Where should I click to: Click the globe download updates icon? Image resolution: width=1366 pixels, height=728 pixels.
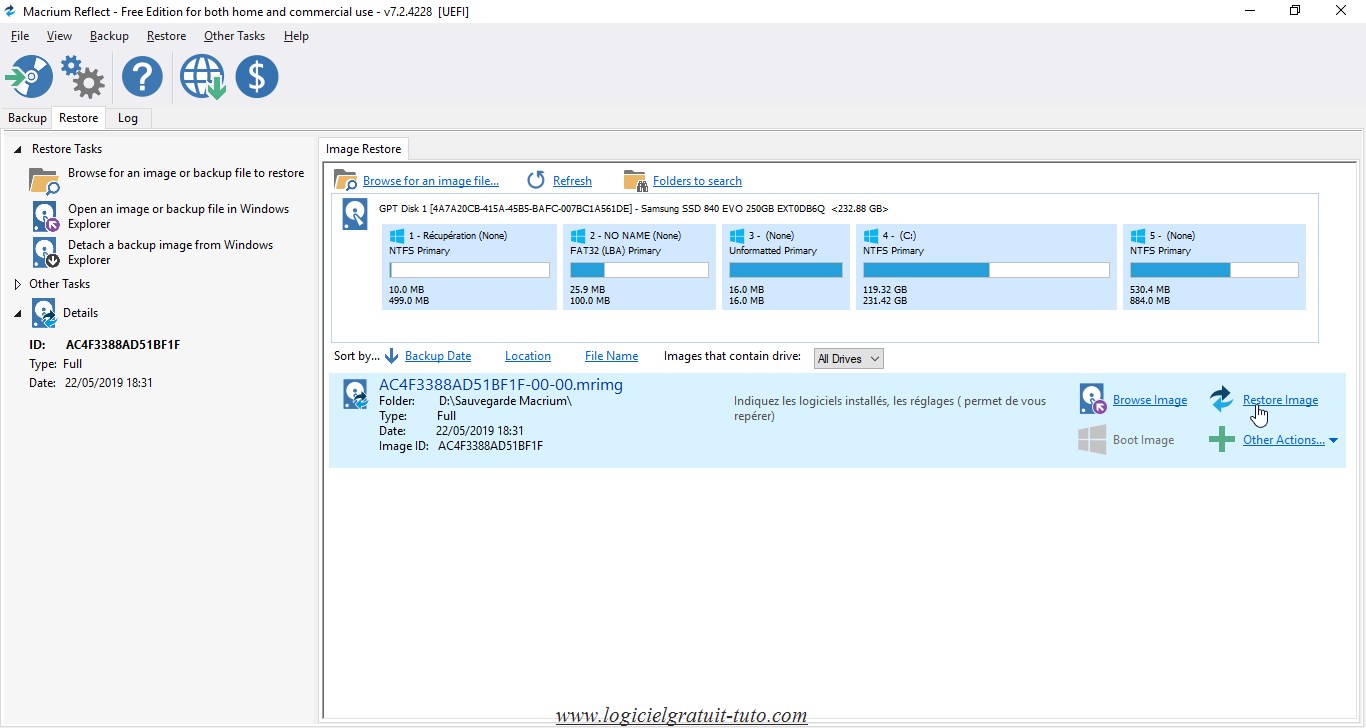[x=202, y=77]
